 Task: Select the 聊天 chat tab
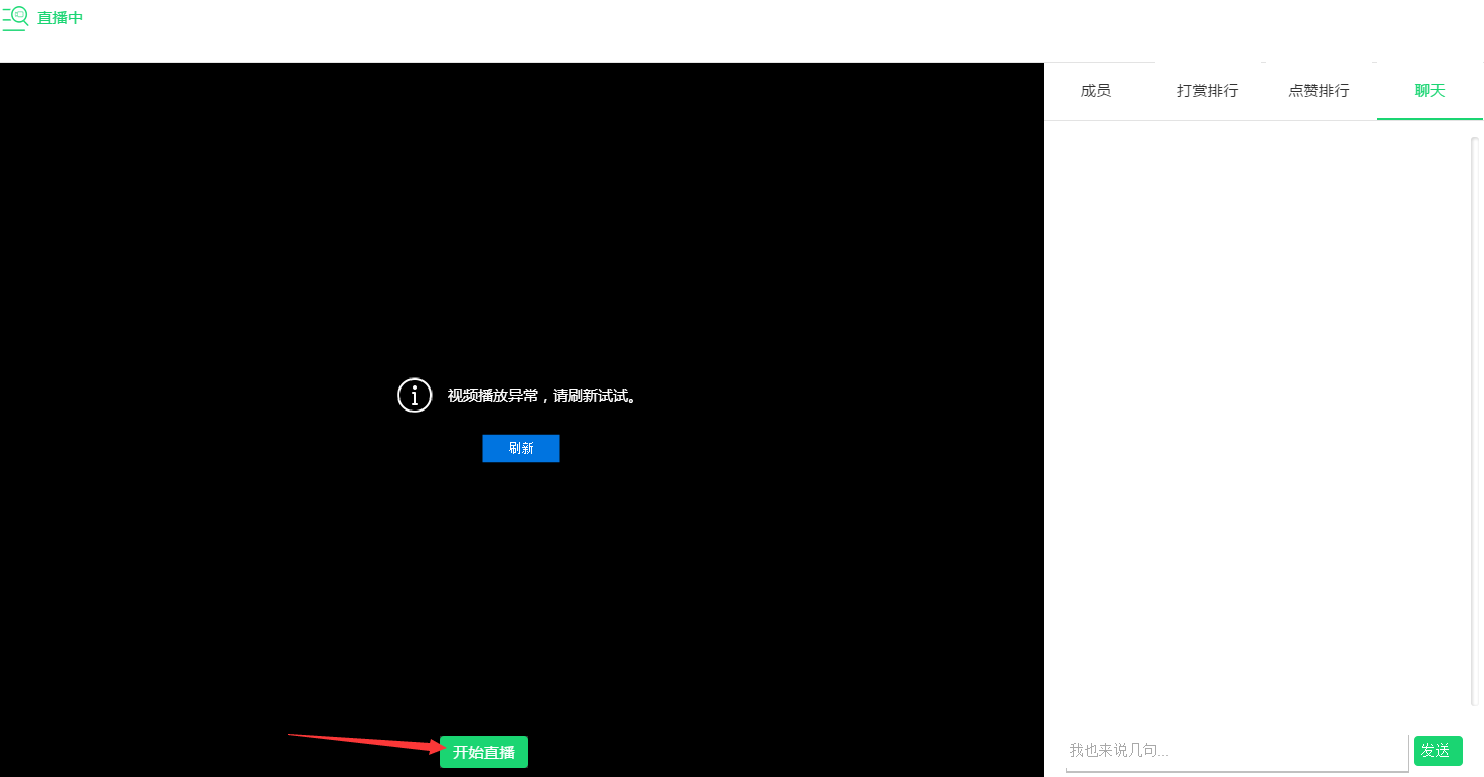(1430, 91)
